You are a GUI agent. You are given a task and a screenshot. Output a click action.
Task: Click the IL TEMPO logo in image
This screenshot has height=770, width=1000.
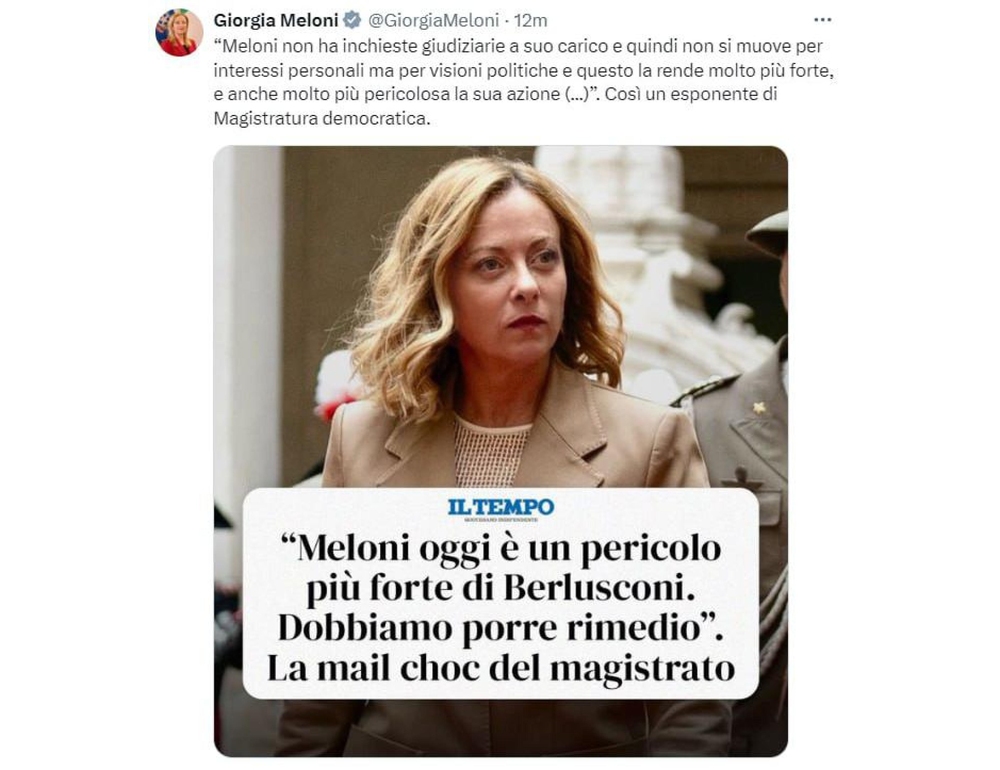click(x=501, y=508)
